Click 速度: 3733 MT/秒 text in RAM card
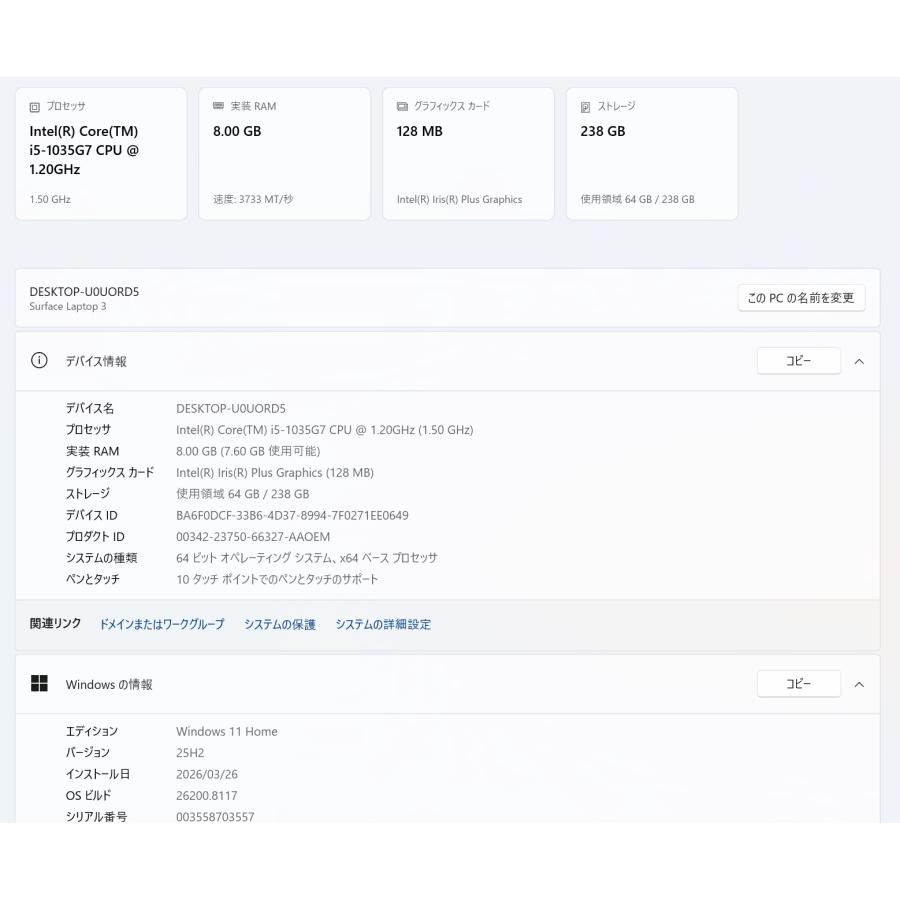The image size is (900, 900). pyautogui.click(x=253, y=199)
